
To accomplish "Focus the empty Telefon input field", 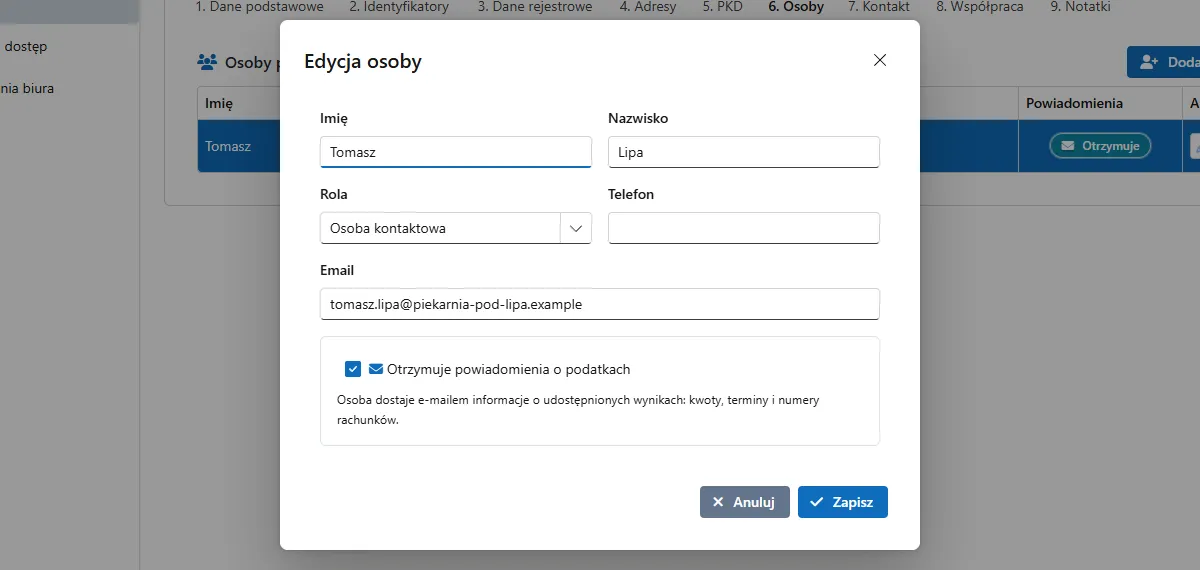I will [744, 228].
